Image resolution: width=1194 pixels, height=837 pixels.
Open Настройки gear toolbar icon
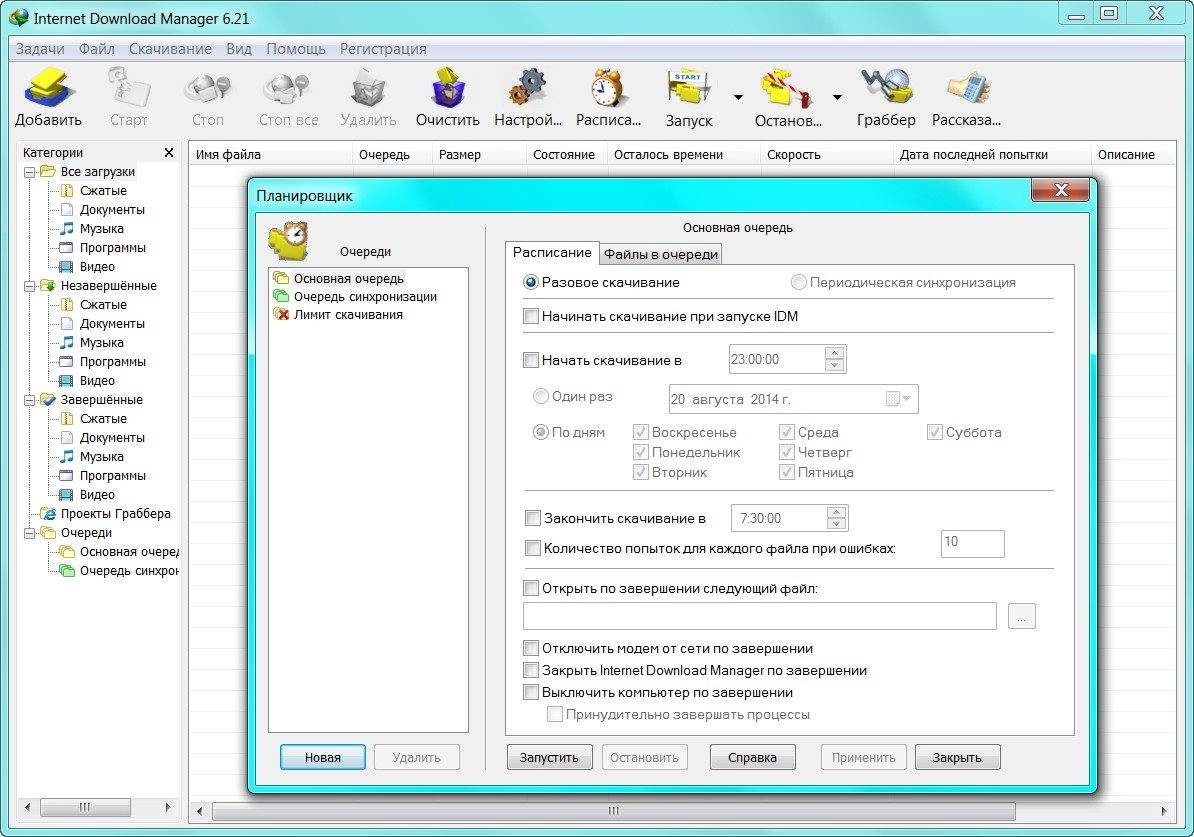pos(528,97)
